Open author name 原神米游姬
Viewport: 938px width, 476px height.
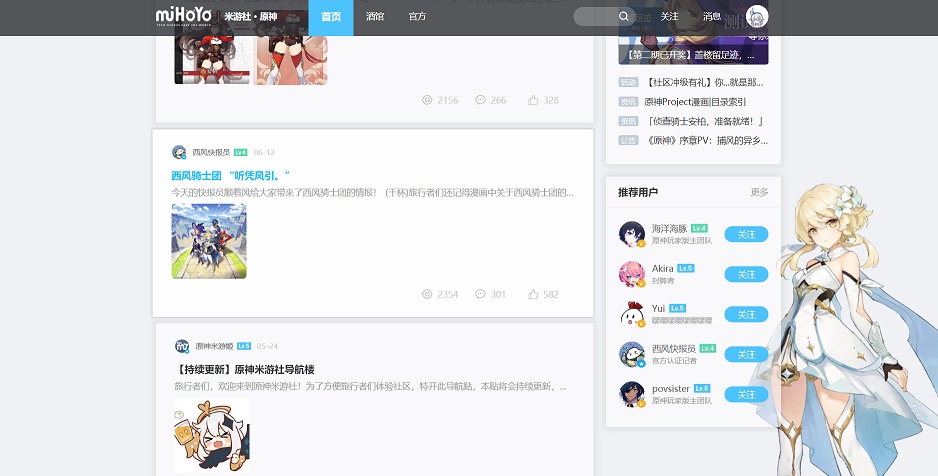click(214, 346)
